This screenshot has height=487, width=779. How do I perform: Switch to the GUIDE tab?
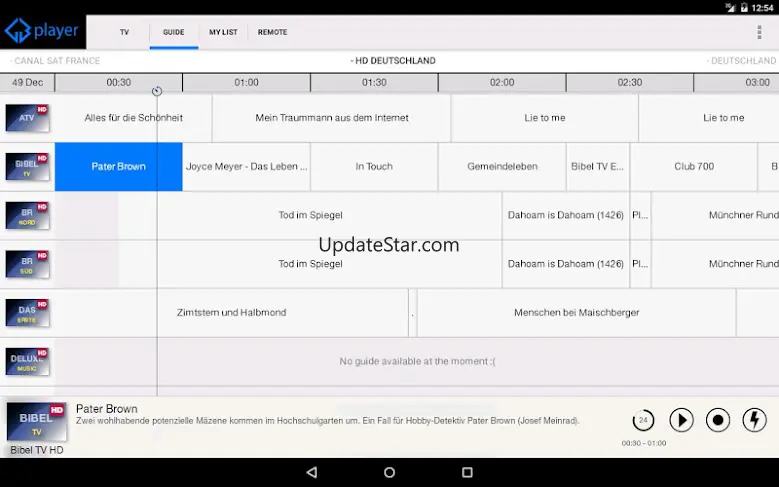173,32
